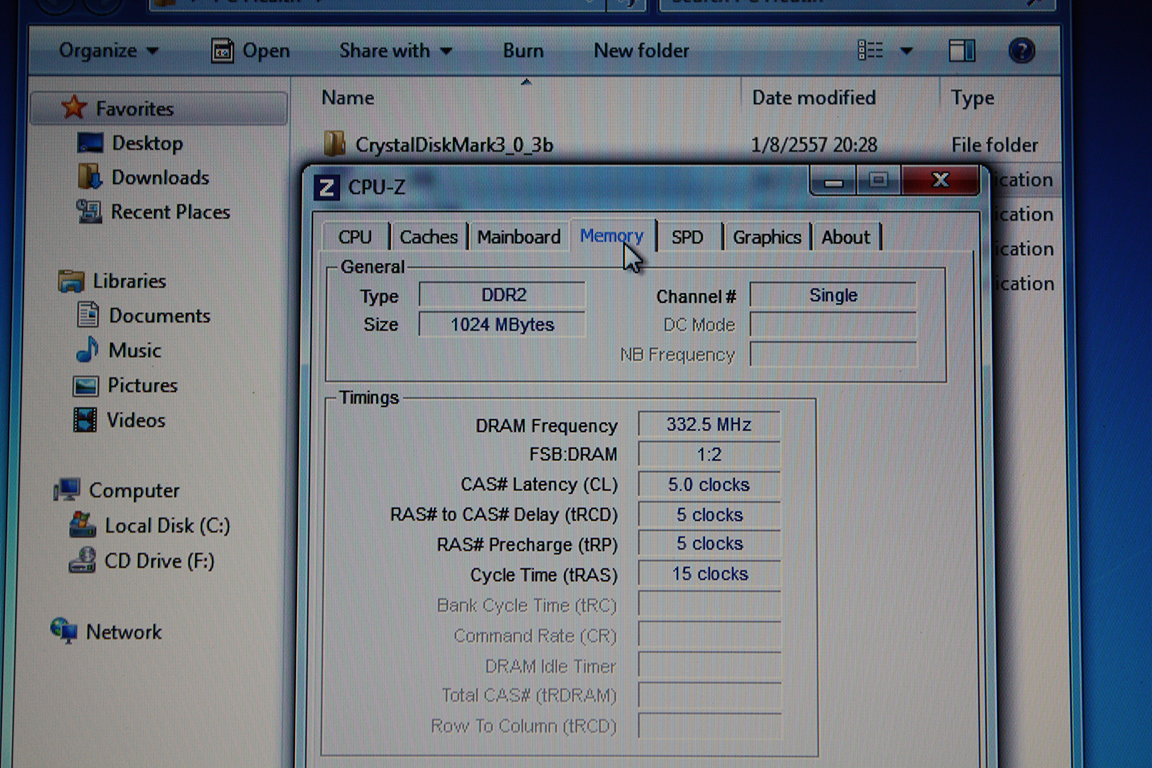1152x768 pixels.
Task: Click the Pictures library icon
Action: click(x=85, y=385)
